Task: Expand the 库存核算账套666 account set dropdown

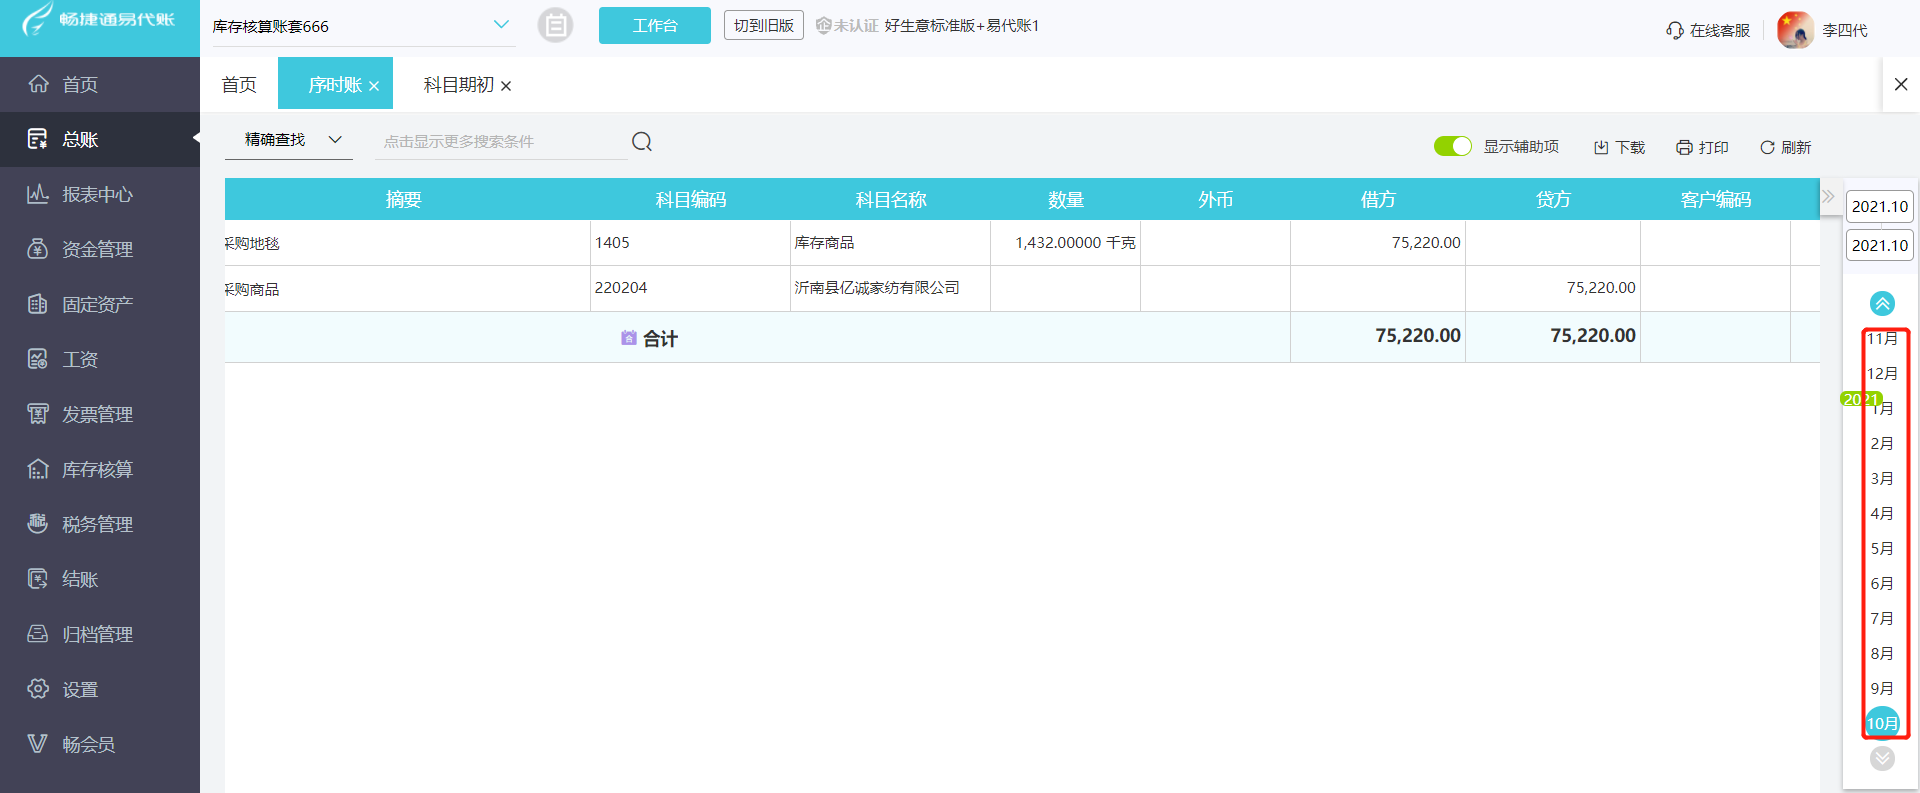Action: [x=501, y=25]
